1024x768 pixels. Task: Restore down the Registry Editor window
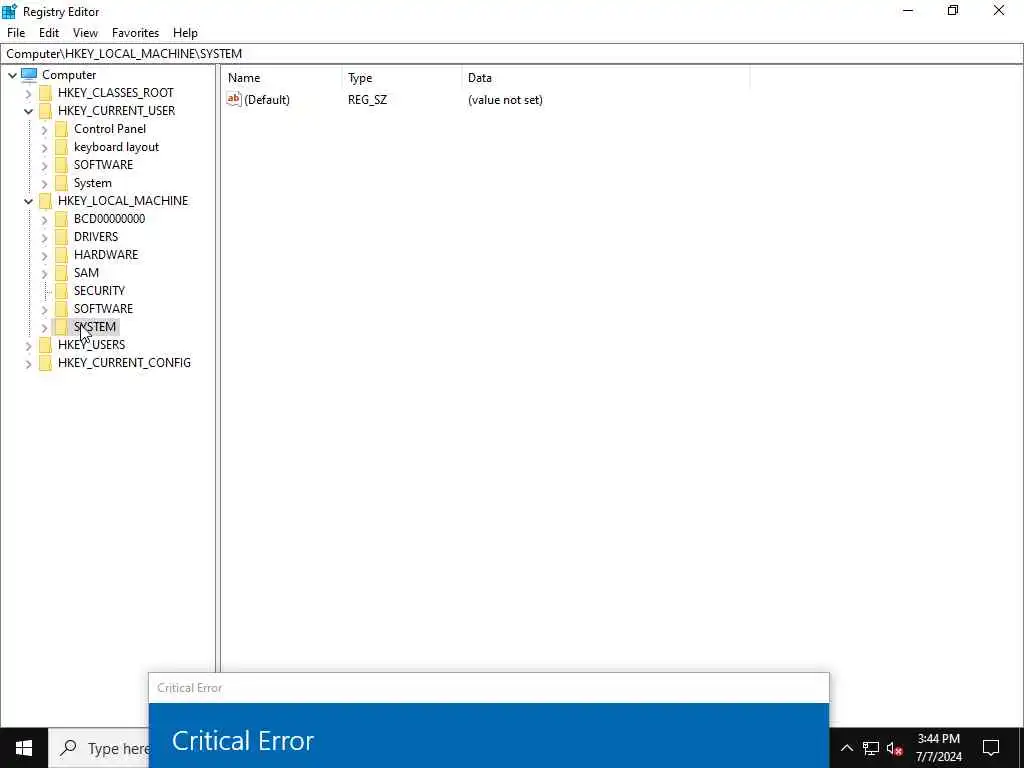tap(953, 10)
